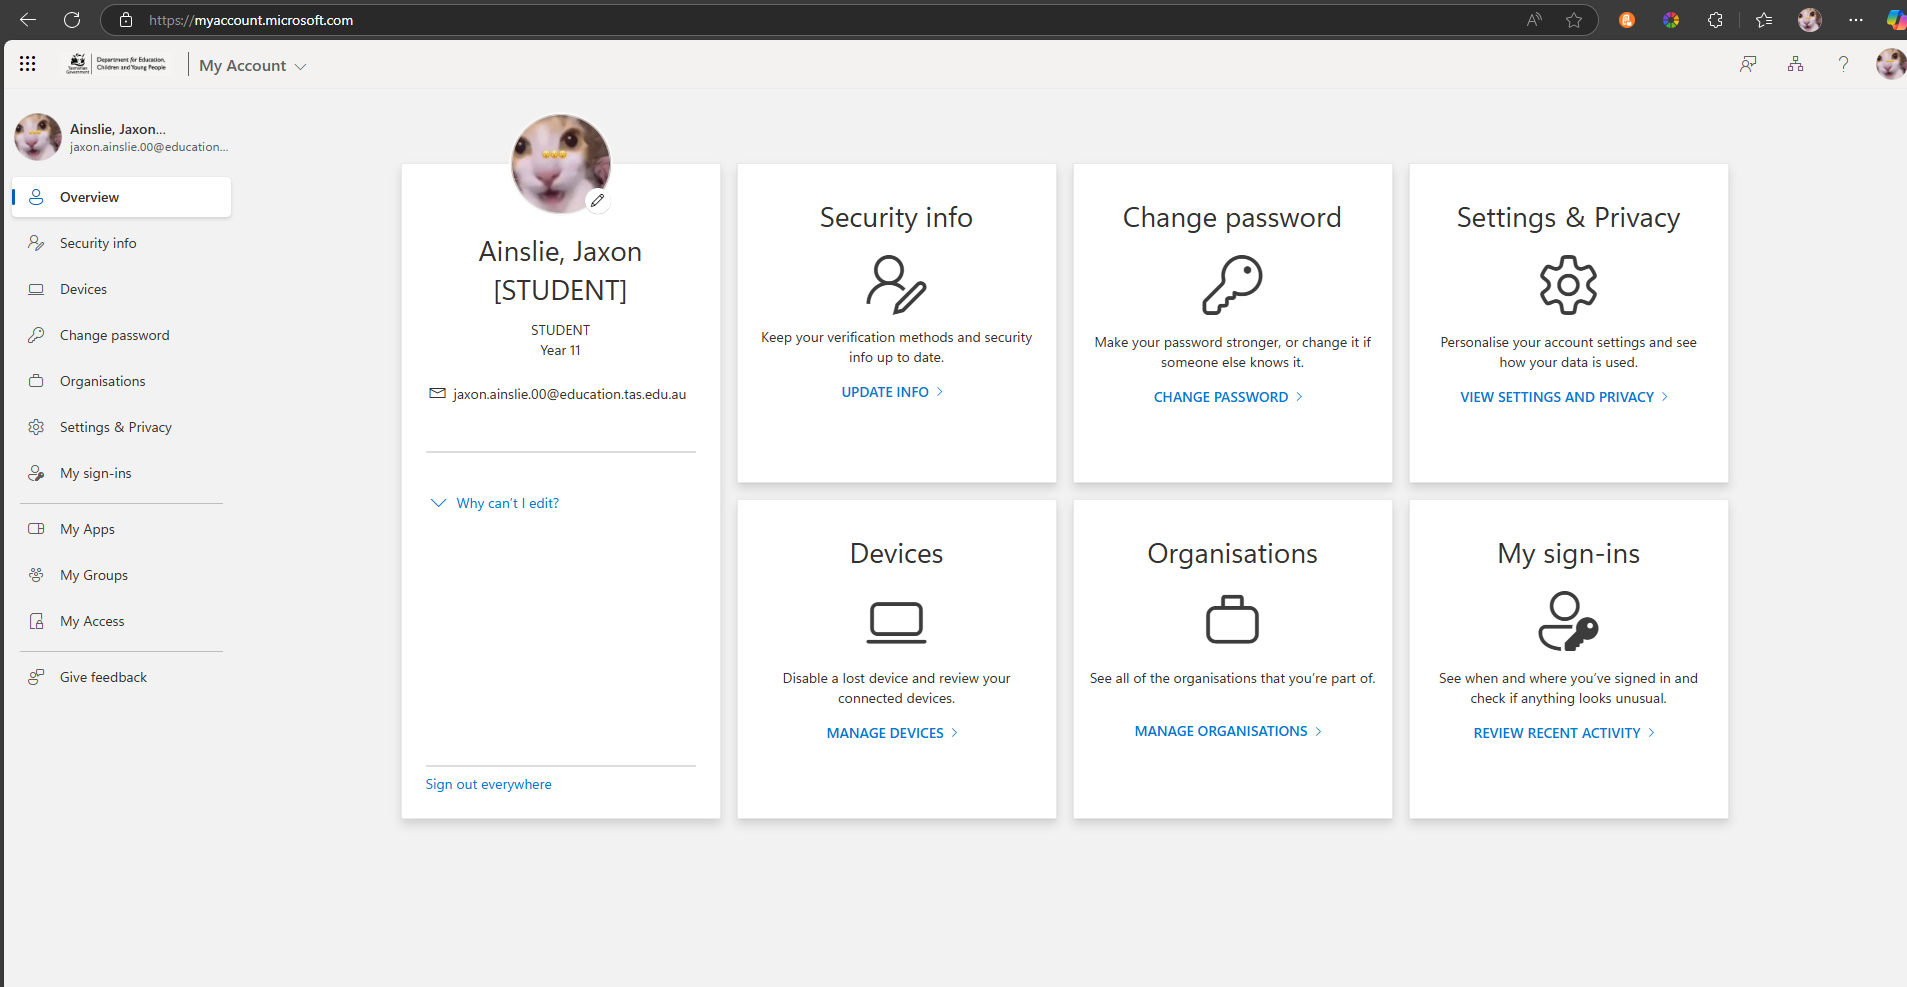The height and width of the screenshot is (987, 1907).
Task: Click the large profile photo on the card
Action: coord(560,164)
